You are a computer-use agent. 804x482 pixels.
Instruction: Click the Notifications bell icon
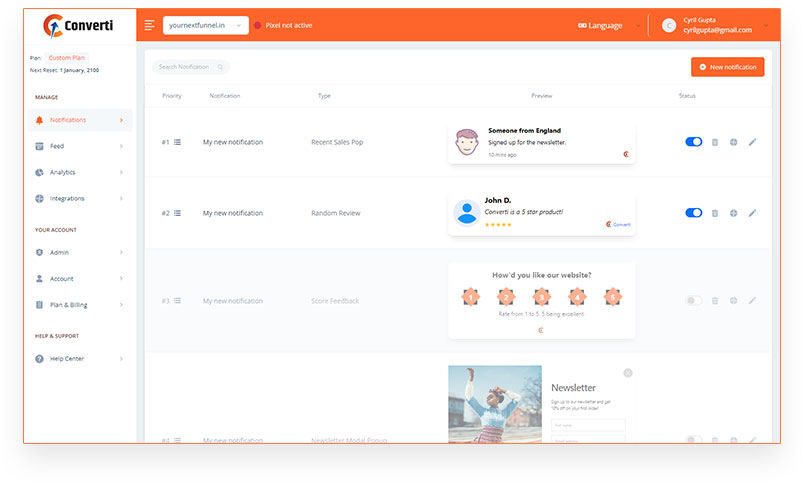point(39,120)
